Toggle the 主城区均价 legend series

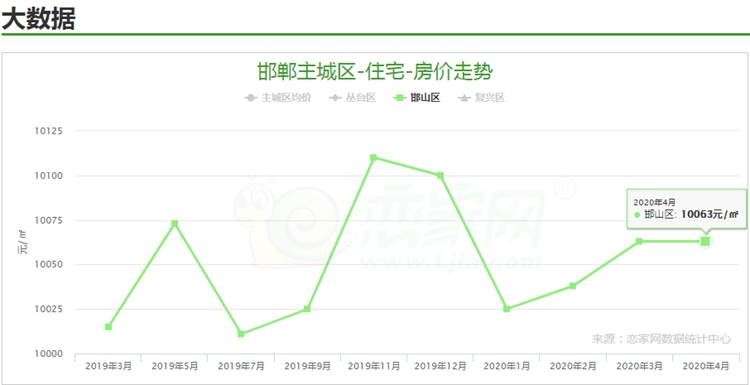(278, 98)
